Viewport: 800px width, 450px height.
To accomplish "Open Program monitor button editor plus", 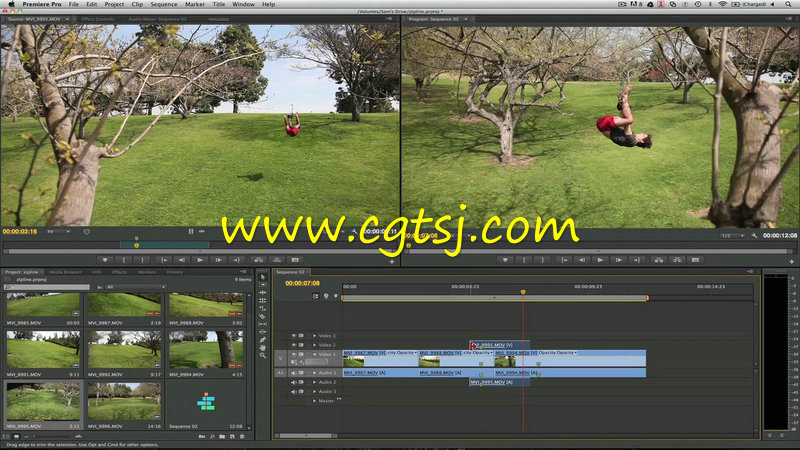I will point(791,262).
